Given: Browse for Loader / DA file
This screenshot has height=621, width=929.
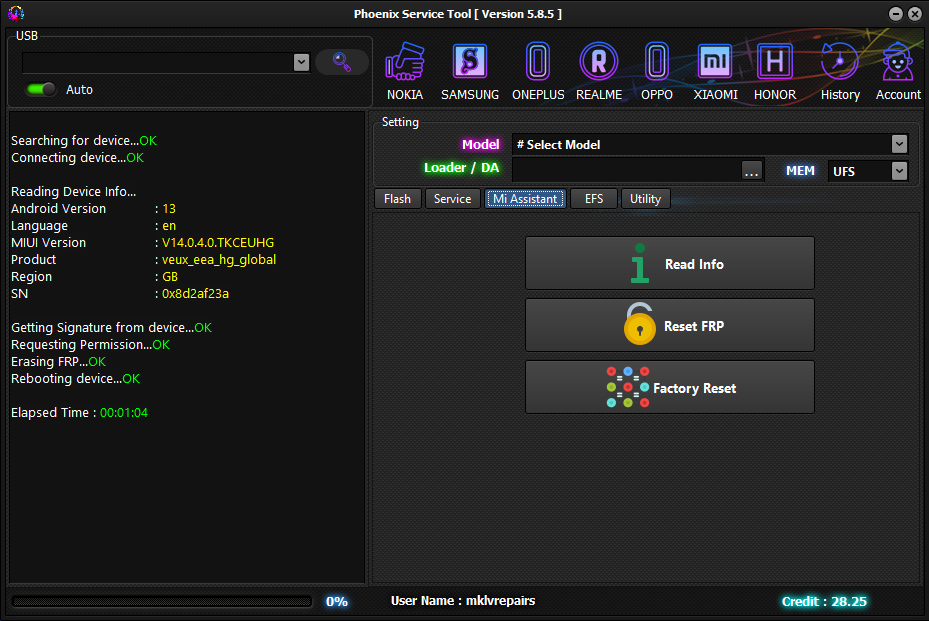Looking at the screenshot, I should pyautogui.click(x=751, y=171).
